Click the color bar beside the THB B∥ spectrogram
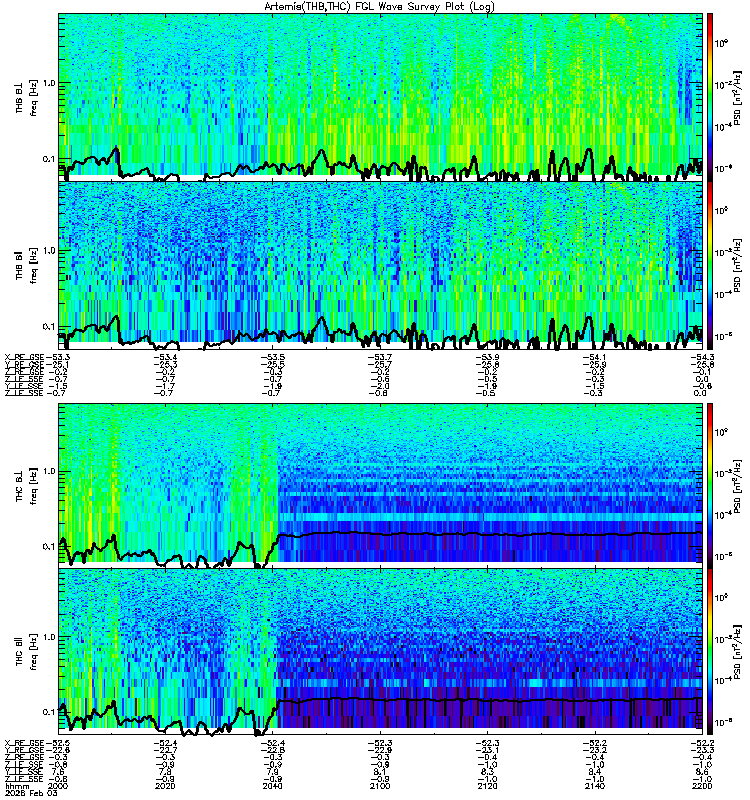Image resolution: width=750 pixels, height=800 pixels. click(x=710, y=265)
